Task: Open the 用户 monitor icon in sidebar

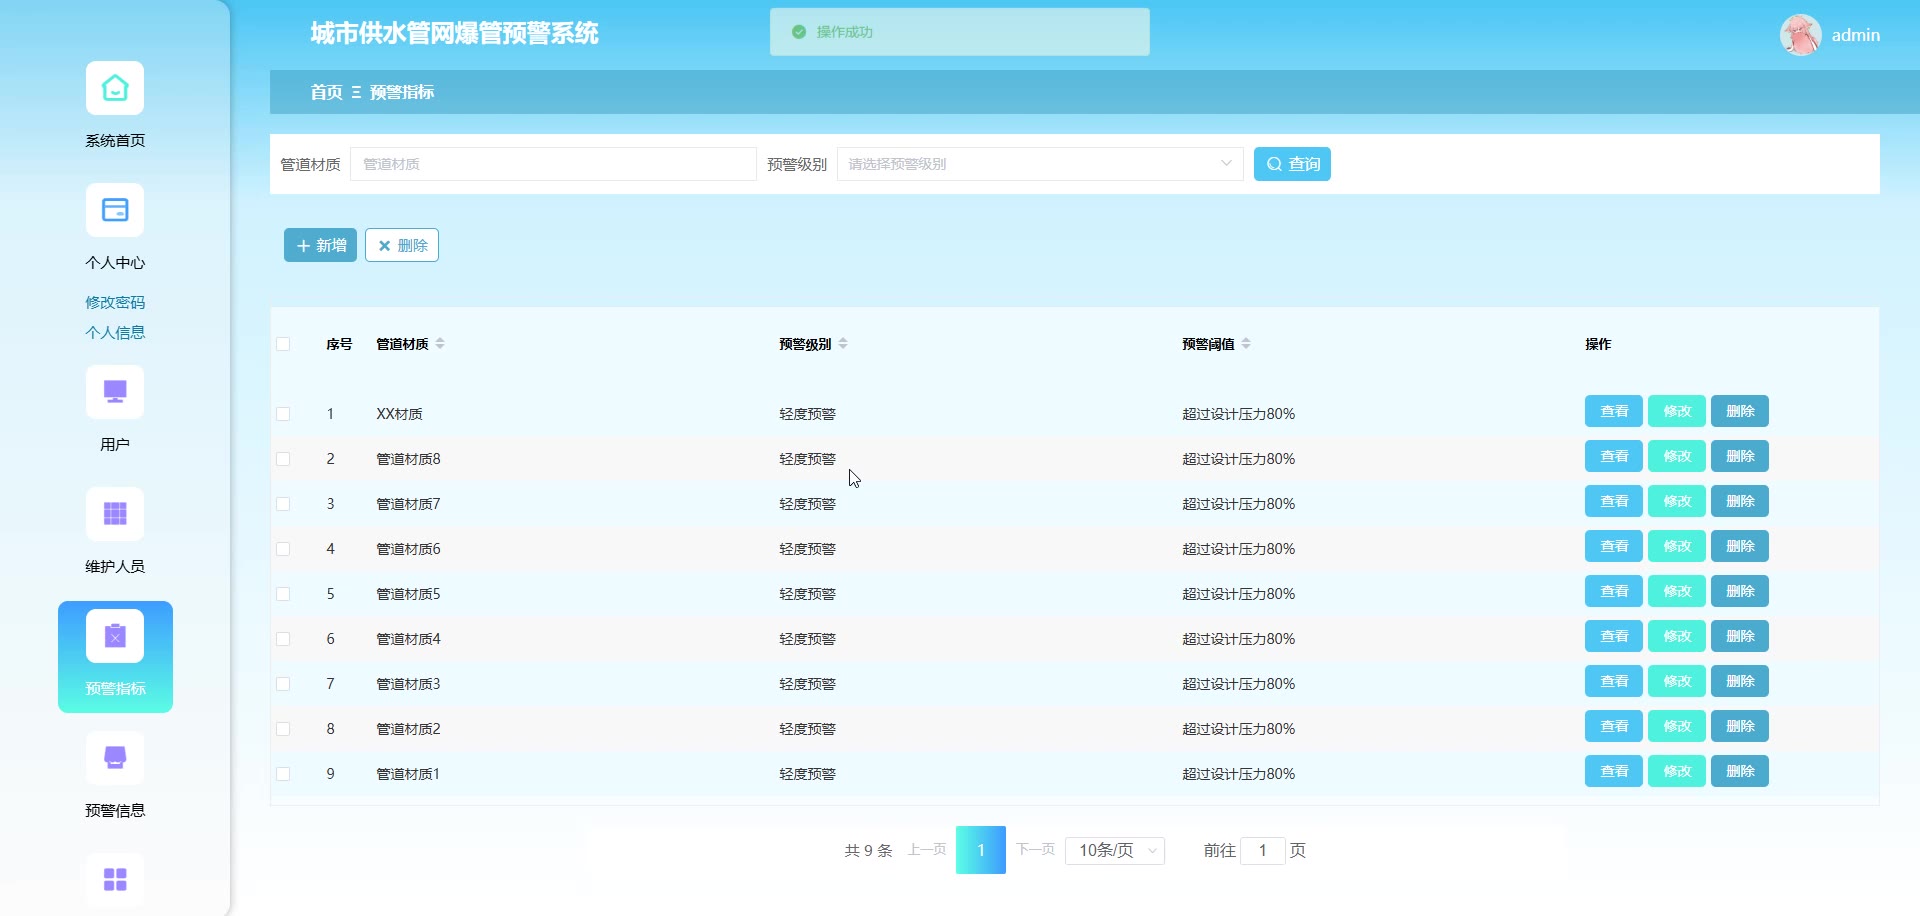Action: (115, 393)
